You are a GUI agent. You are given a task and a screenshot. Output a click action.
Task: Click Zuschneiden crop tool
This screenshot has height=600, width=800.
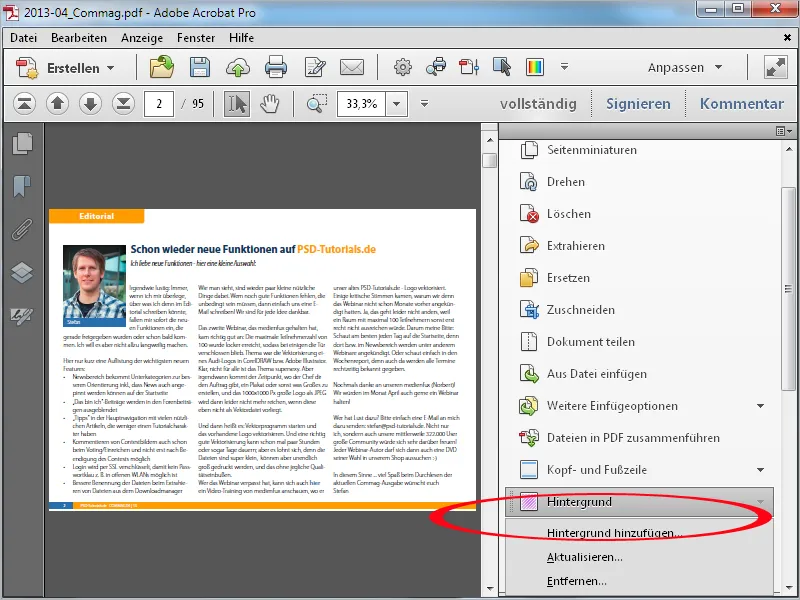[581, 310]
